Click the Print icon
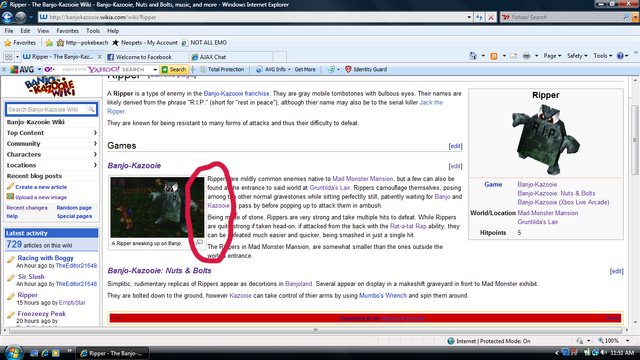Image resolution: width=640 pixels, height=360 pixels. tap(527, 56)
